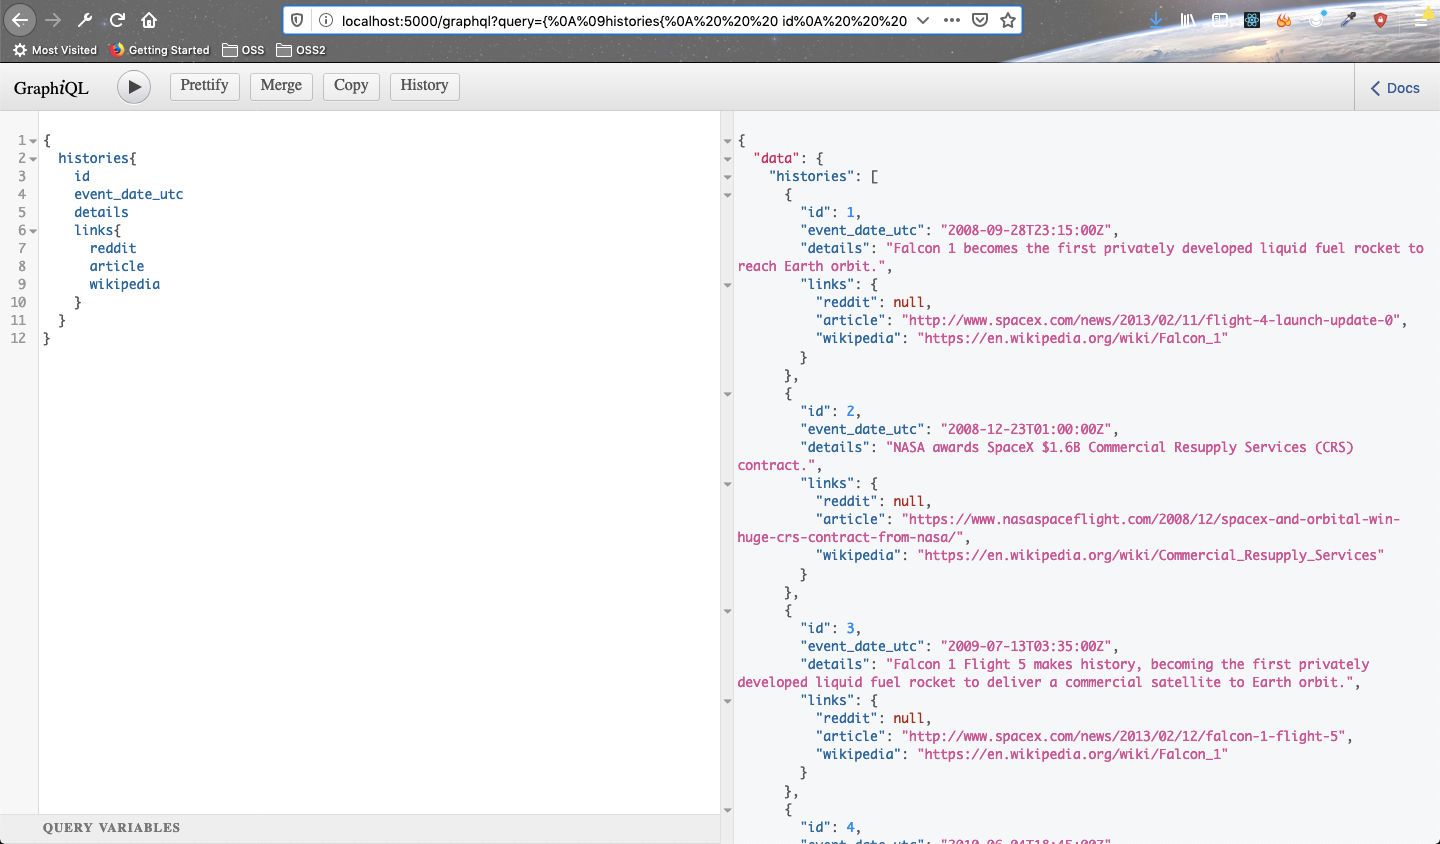Open the Firefox hamburger menu with warning badge
Viewport: 1440px width, 844px height.
(x=1422, y=20)
